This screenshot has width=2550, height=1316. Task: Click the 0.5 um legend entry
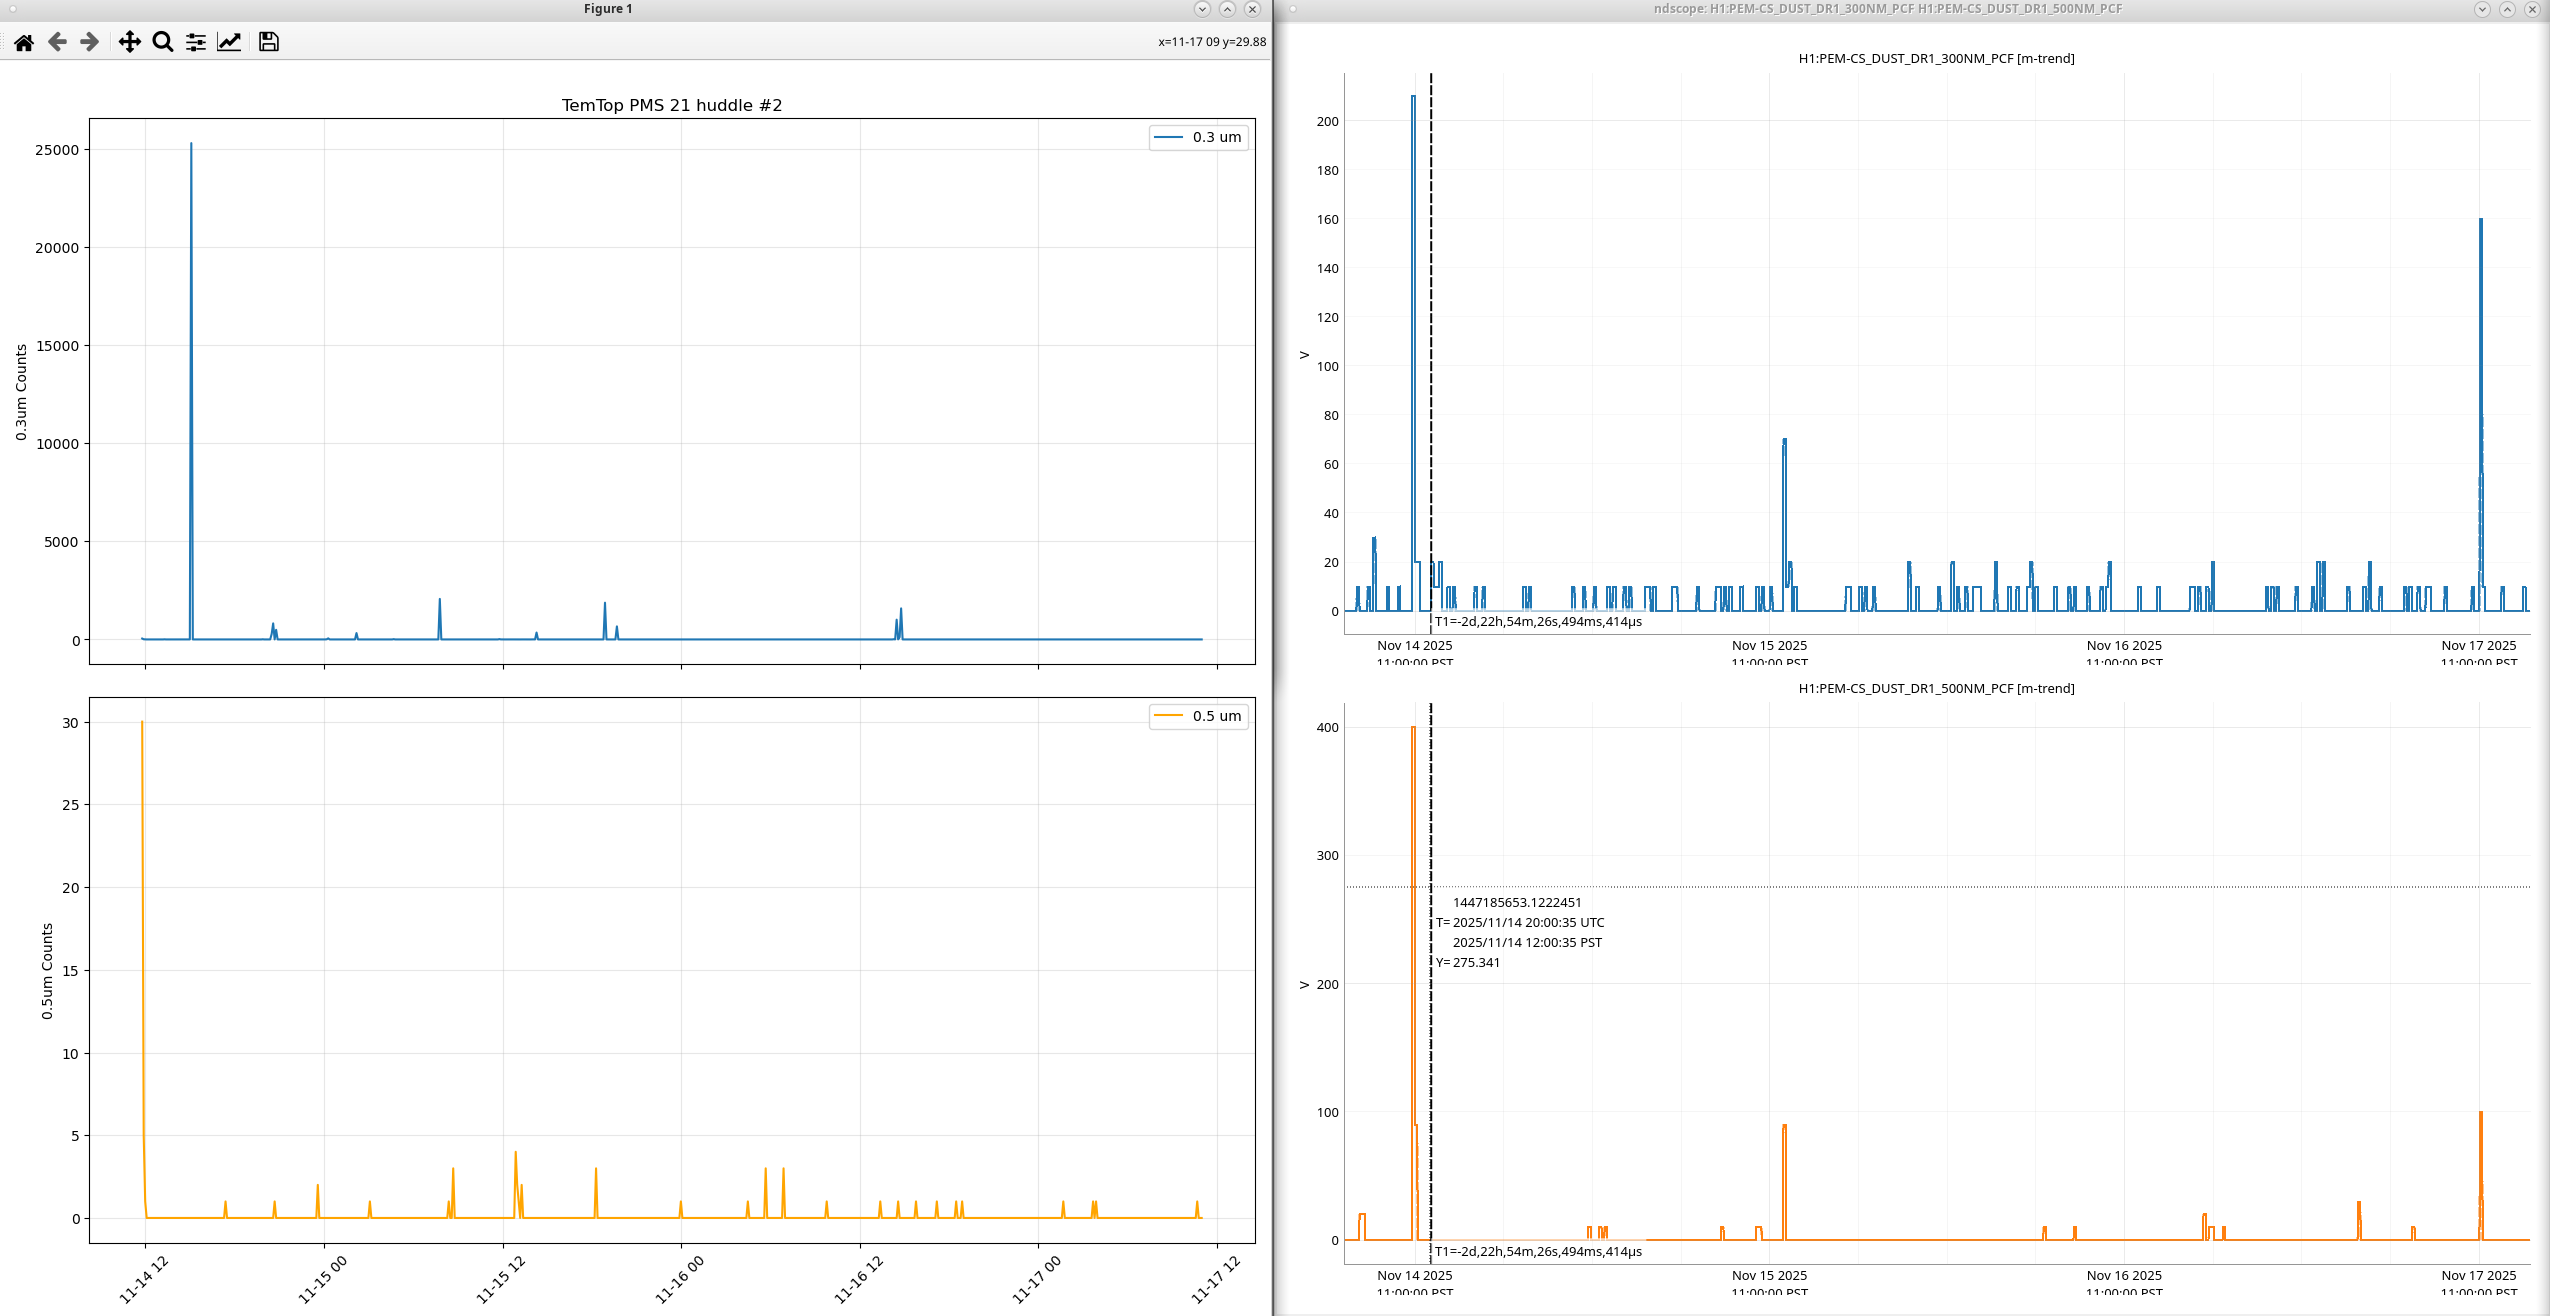1216,716
